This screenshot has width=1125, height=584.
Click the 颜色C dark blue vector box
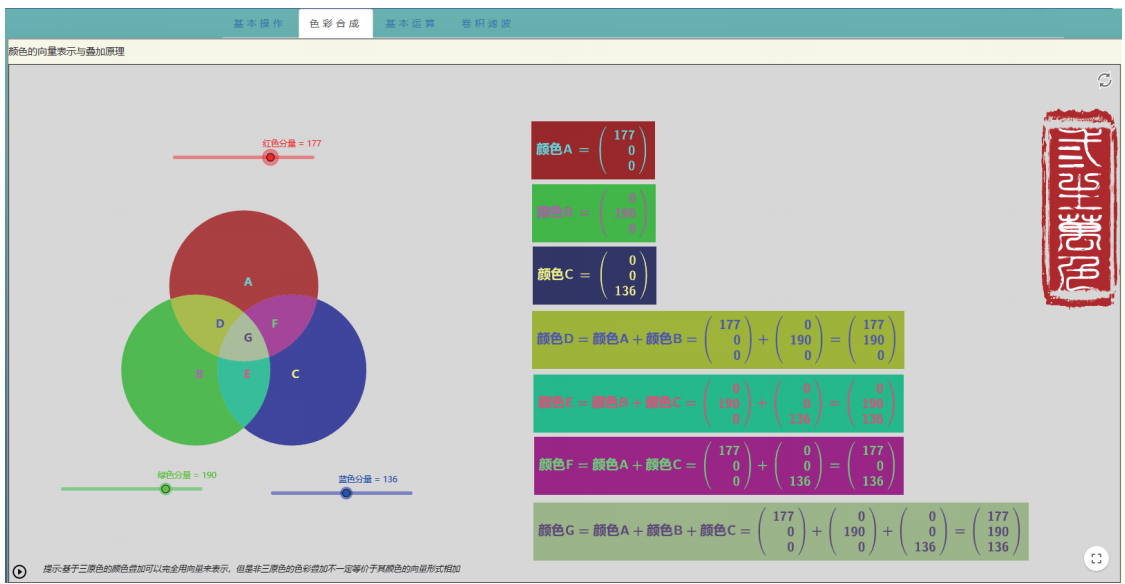pyautogui.click(x=594, y=275)
